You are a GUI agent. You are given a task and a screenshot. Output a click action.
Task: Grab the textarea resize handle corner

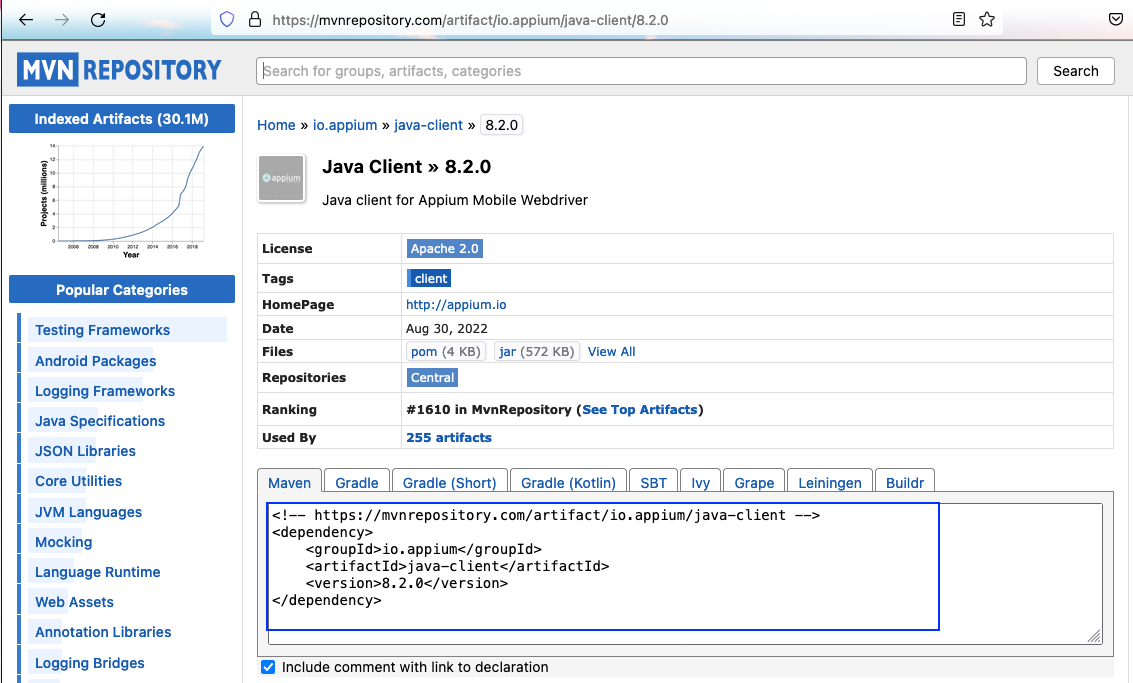tap(1094, 636)
